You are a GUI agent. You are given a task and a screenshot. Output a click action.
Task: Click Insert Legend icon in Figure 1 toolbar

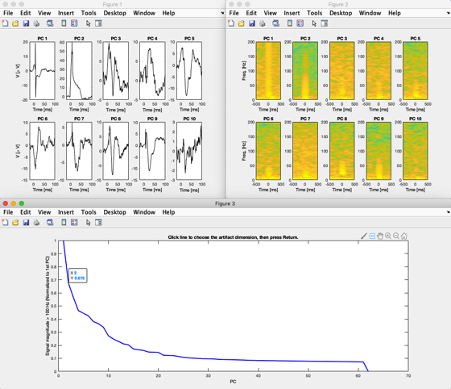click(x=74, y=23)
